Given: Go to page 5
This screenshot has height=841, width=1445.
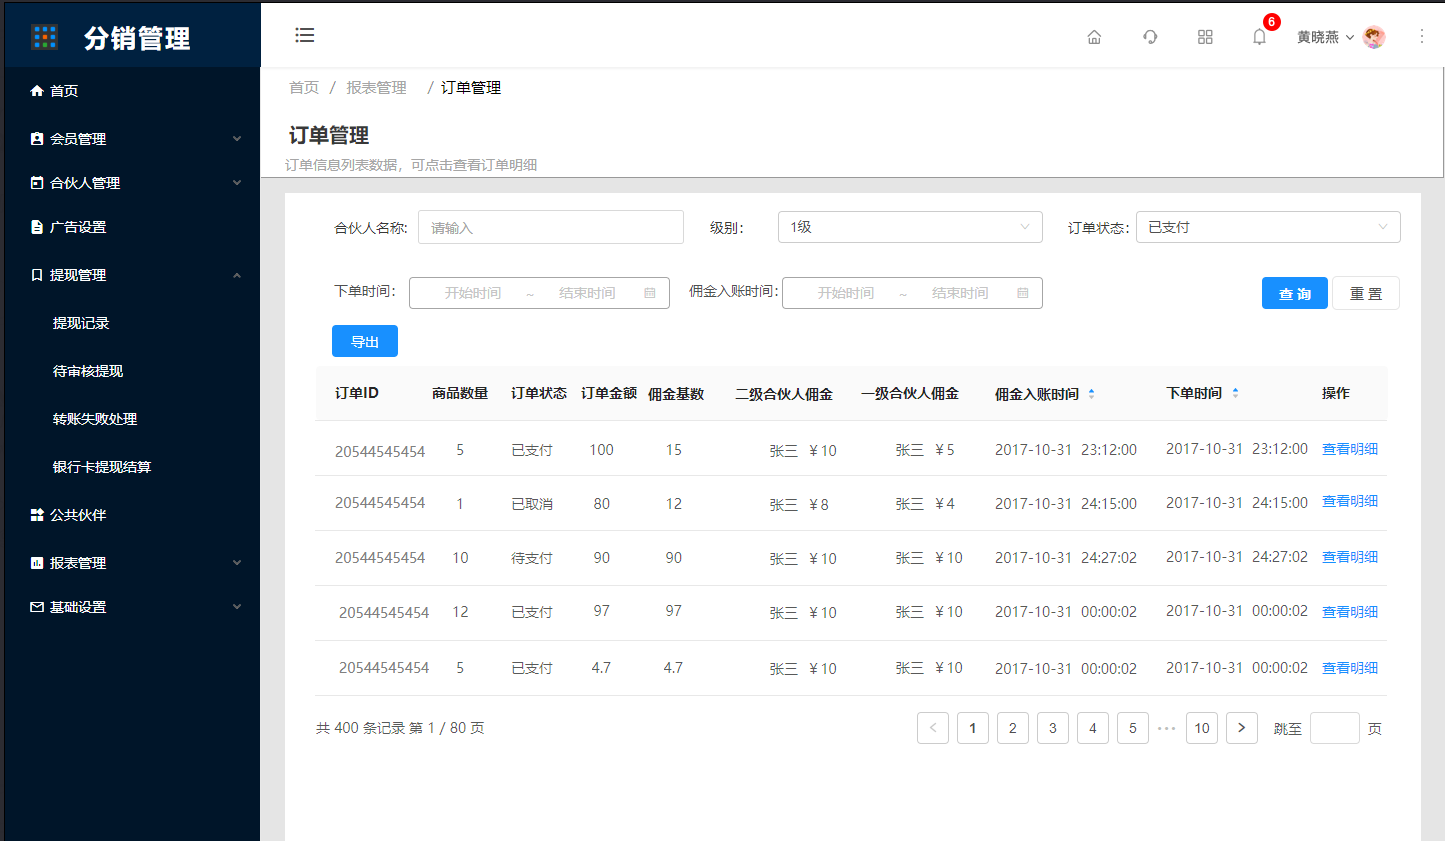Looking at the screenshot, I should 1133,728.
